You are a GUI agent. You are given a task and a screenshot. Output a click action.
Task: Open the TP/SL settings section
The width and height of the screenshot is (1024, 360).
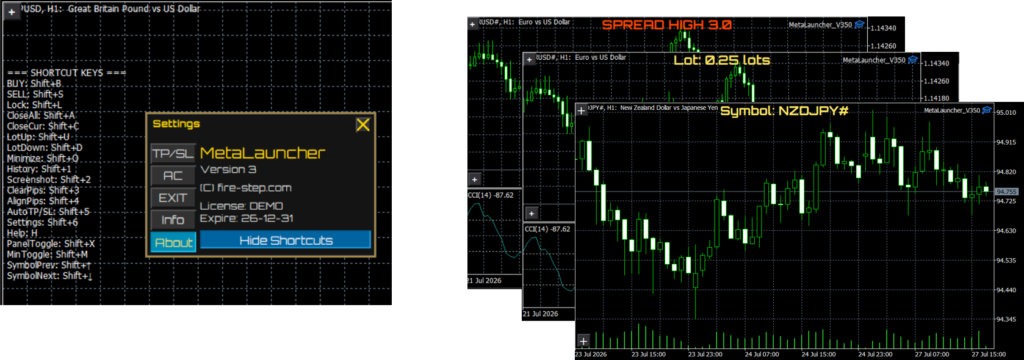click(172, 154)
